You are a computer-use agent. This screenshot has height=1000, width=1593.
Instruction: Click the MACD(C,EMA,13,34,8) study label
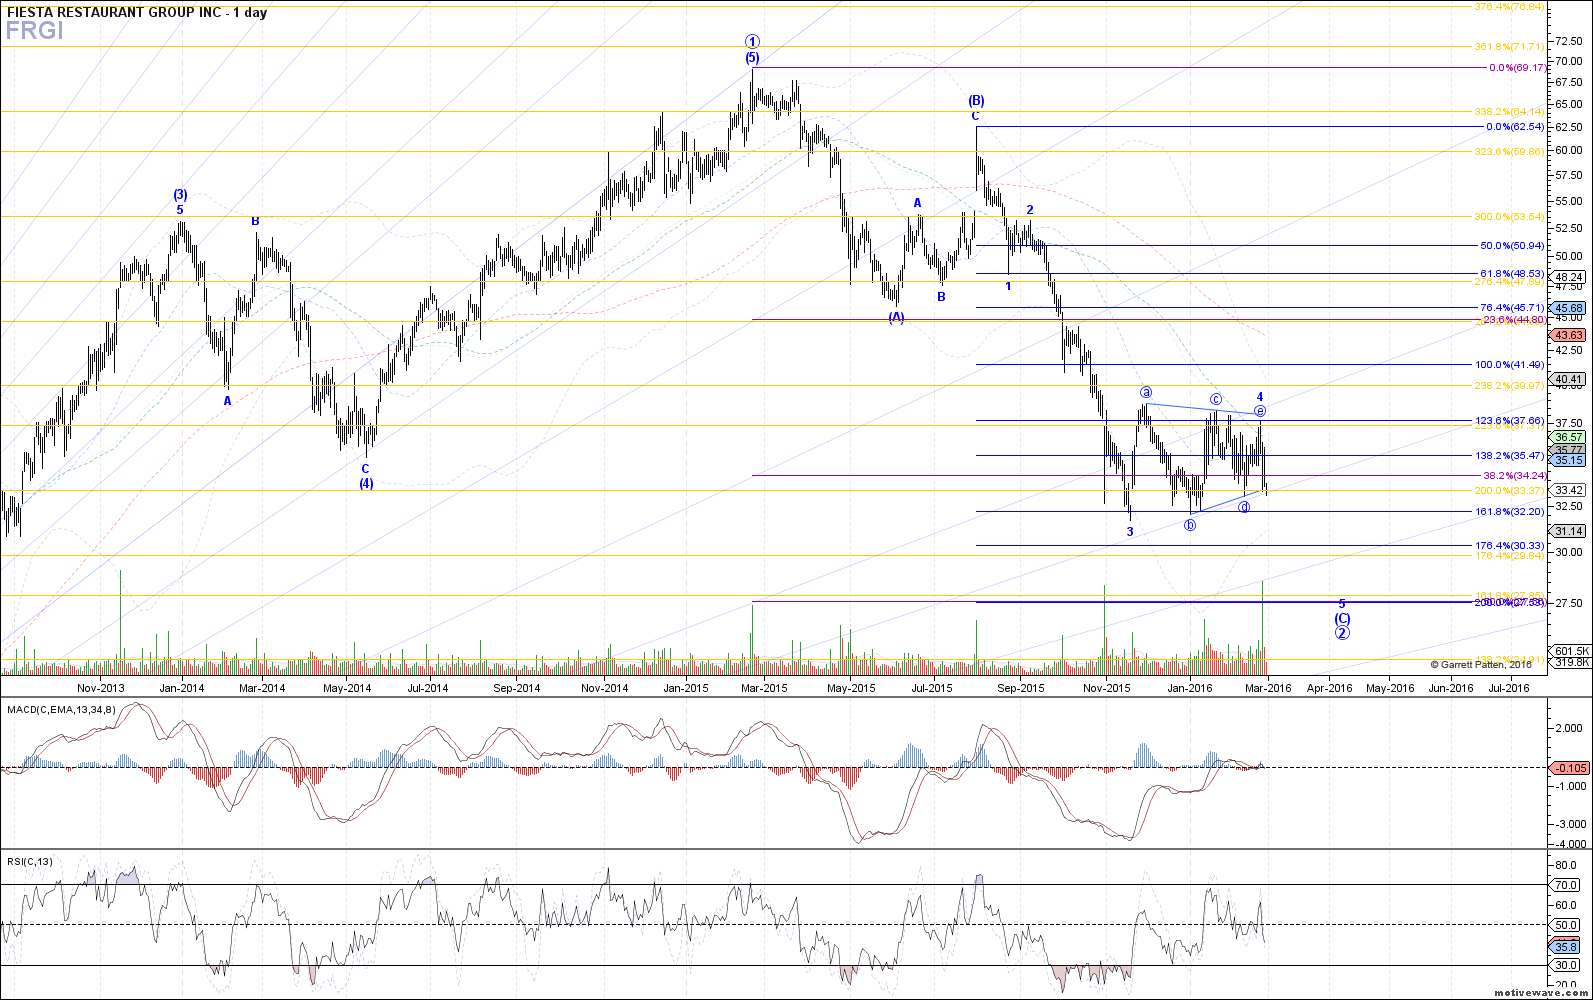pyautogui.click(x=62, y=709)
